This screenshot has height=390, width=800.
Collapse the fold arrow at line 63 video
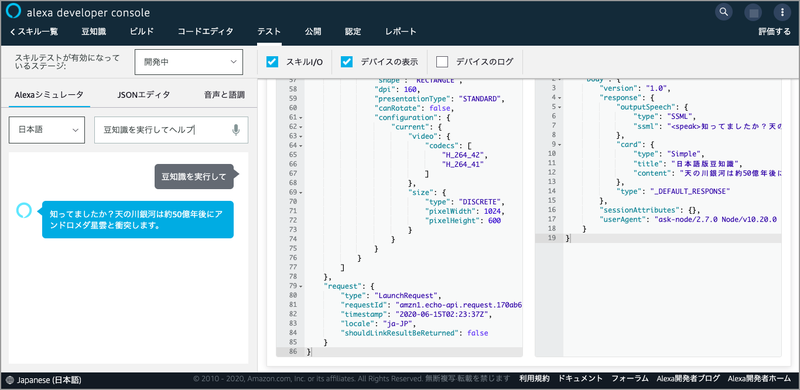301,136
